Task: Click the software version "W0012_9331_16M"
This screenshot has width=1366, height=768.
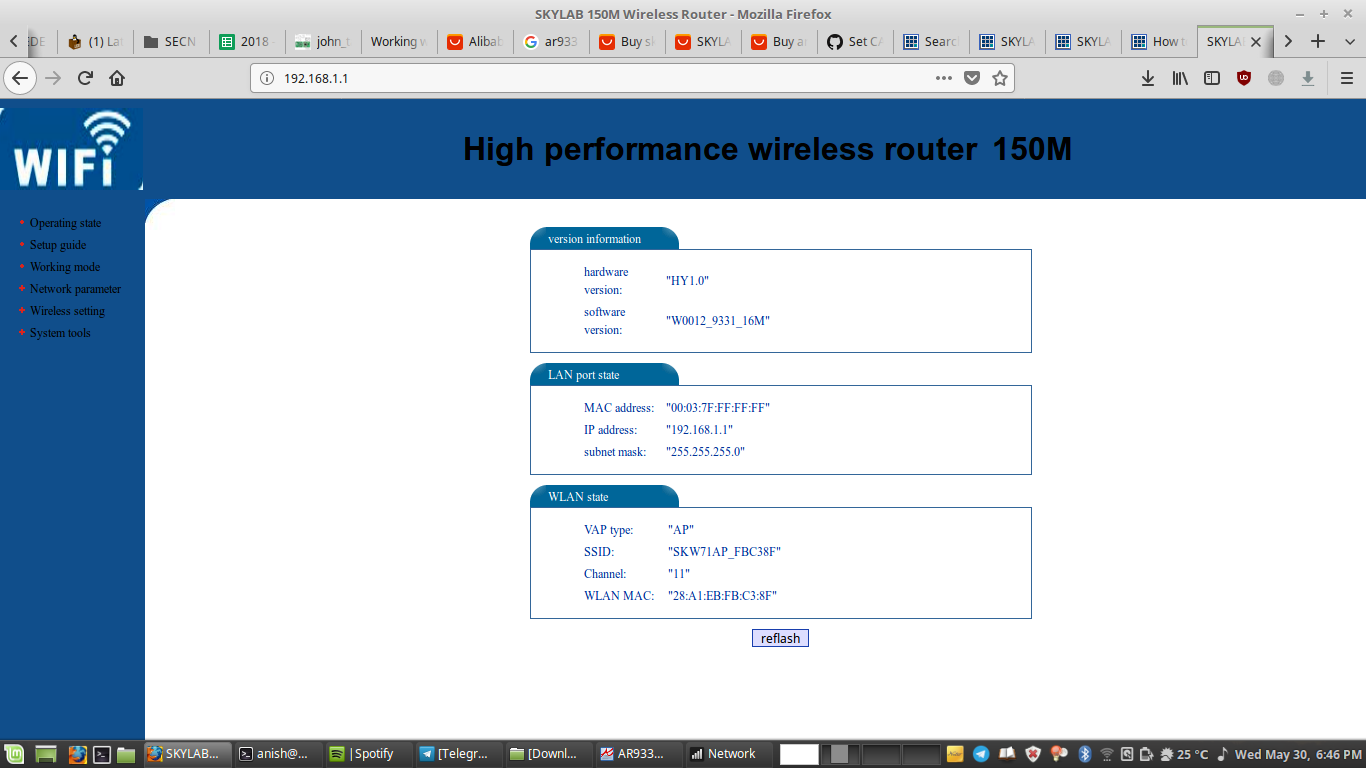Action: click(x=718, y=321)
